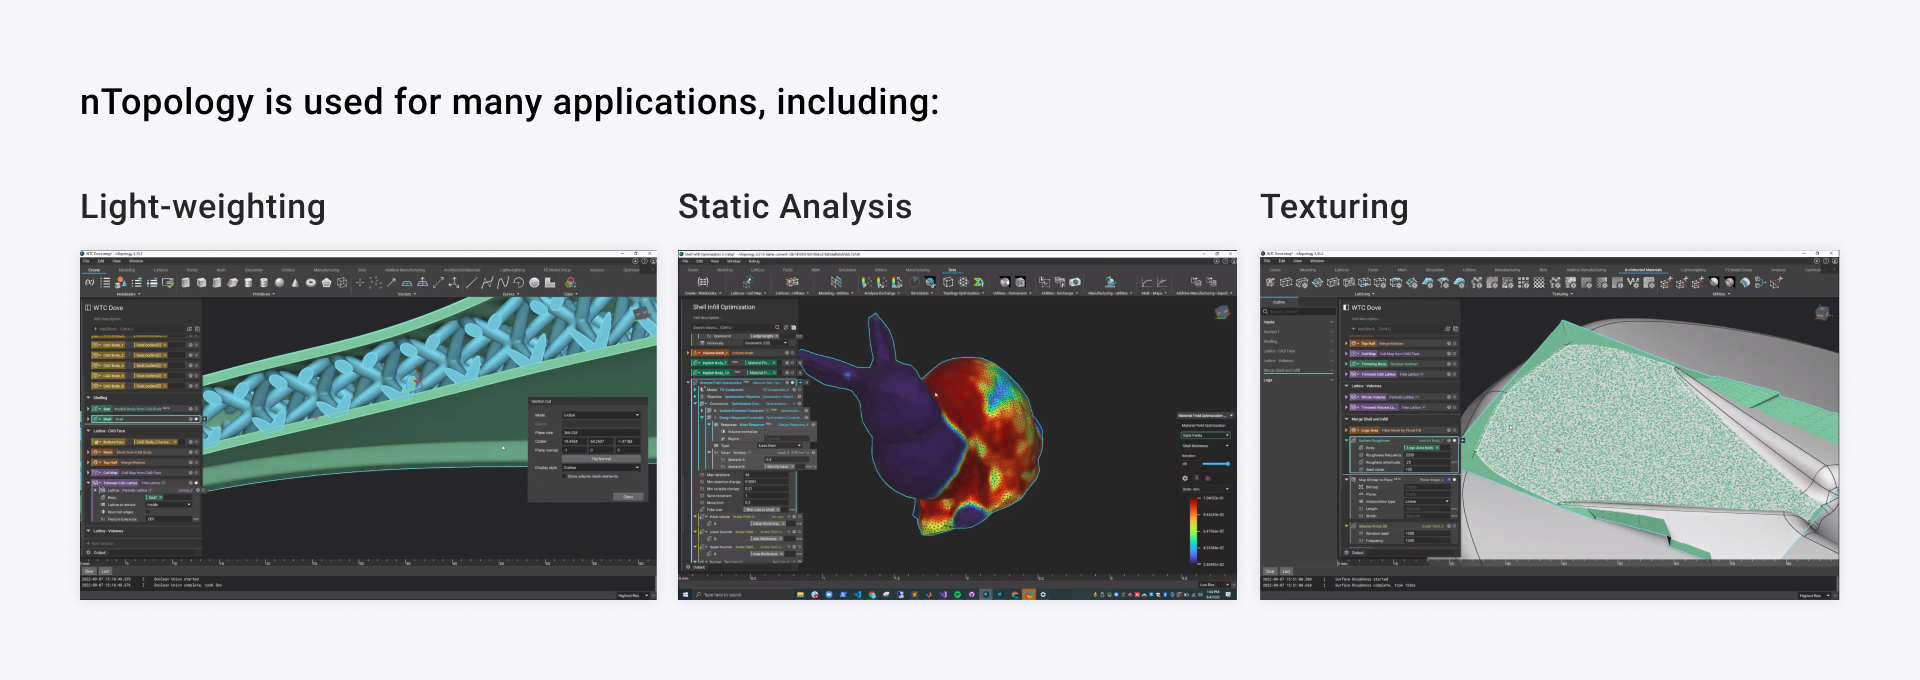Image resolution: width=1920 pixels, height=680 pixels.
Task: Click the view cube in Static Analysis viewport
Action: (x=1221, y=313)
